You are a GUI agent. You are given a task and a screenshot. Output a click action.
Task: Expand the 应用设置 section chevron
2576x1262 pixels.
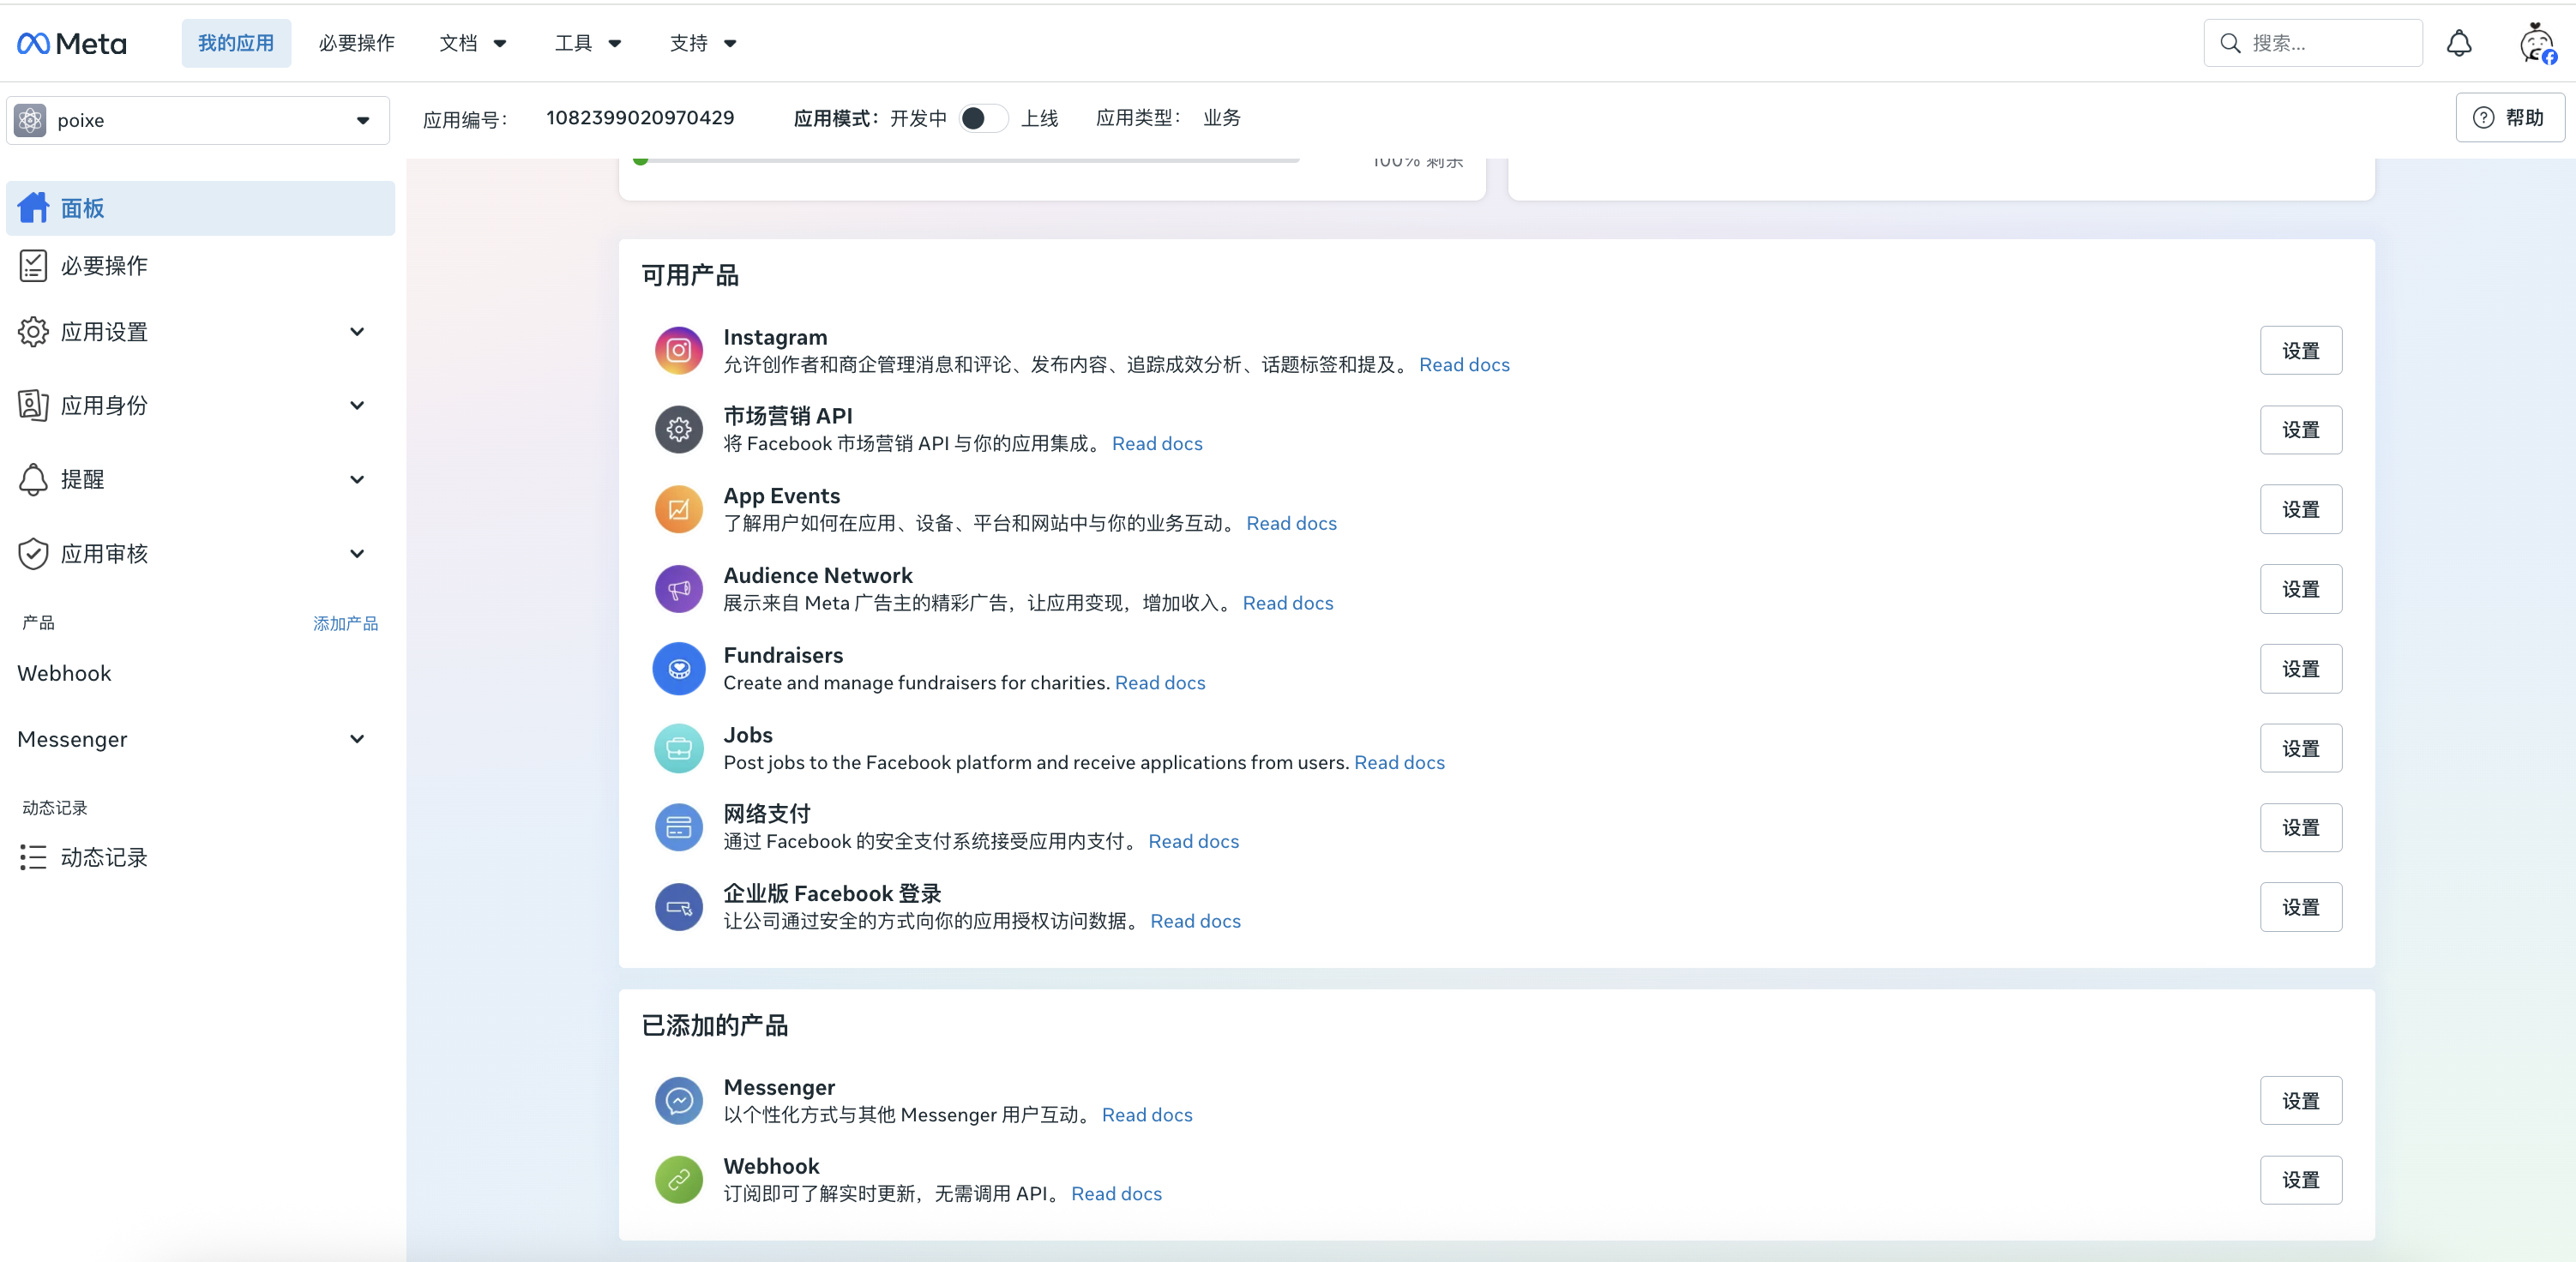(357, 332)
